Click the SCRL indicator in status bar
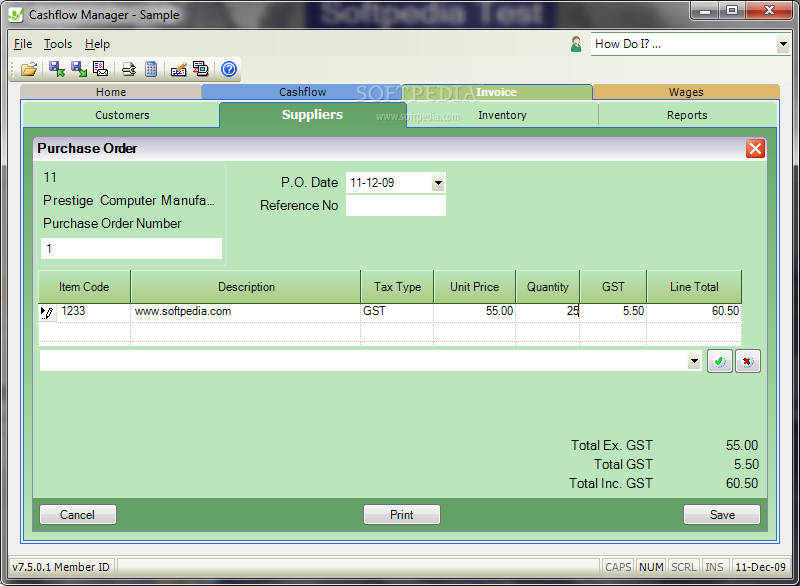 pos(684,567)
